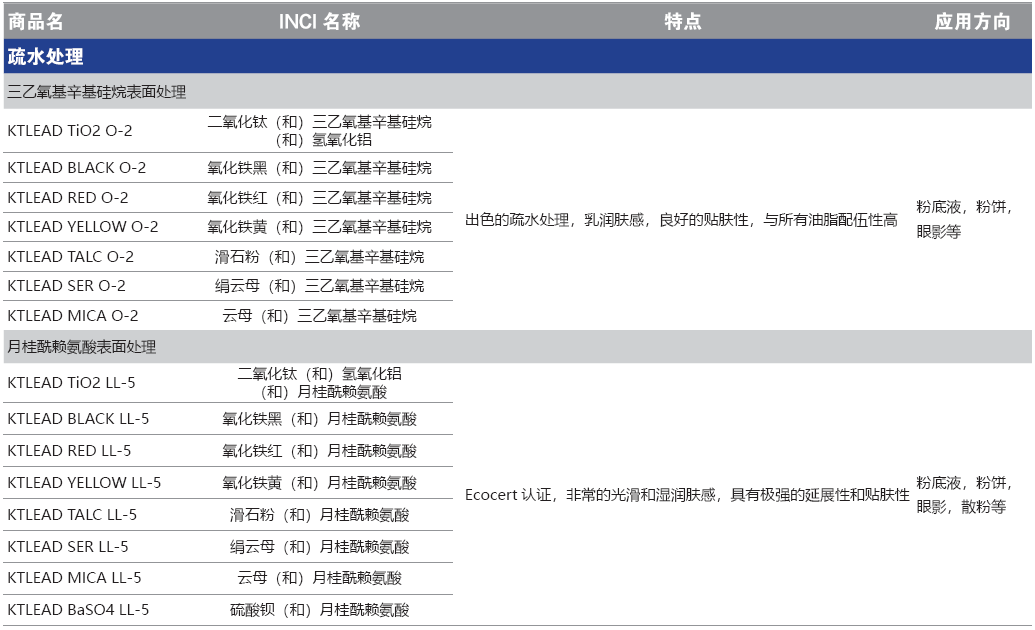Click product name KTLEAD TiO2 O-2
Image resolution: width=1035 pixels, height=630 pixels.
70,131
